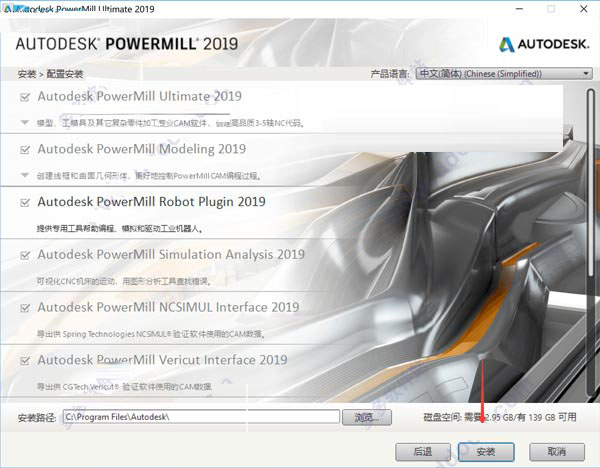This screenshot has height=468, width=600.
Task: Open the product language dropdown
Action: tap(504, 73)
